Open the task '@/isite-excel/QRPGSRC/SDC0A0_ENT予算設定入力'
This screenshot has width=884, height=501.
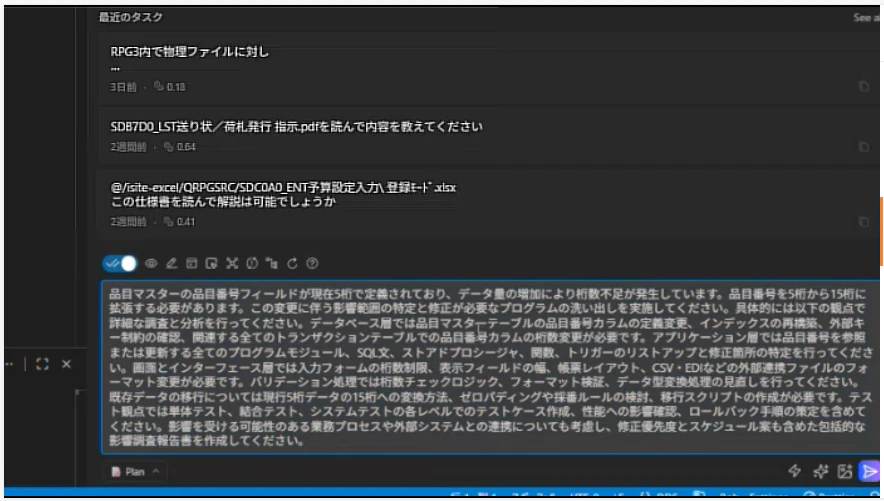click(488, 204)
